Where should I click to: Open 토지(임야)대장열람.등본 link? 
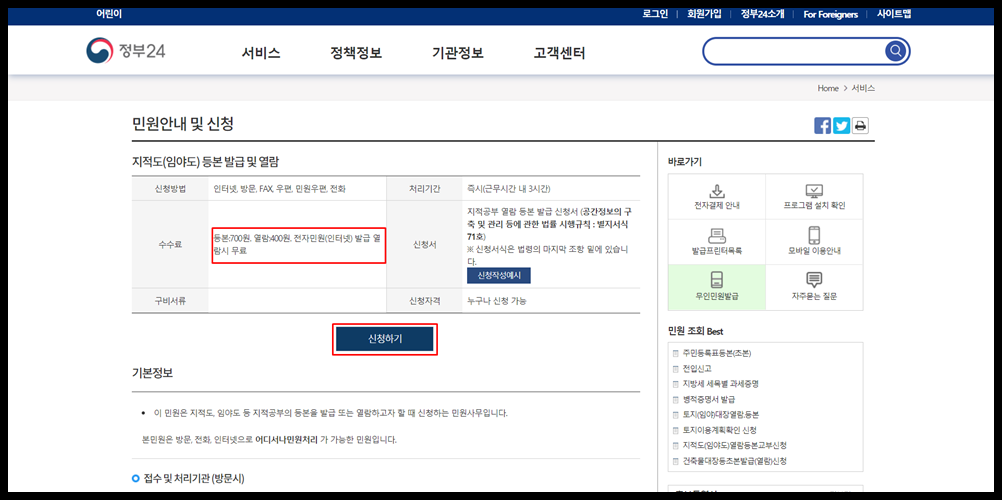(x=721, y=414)
